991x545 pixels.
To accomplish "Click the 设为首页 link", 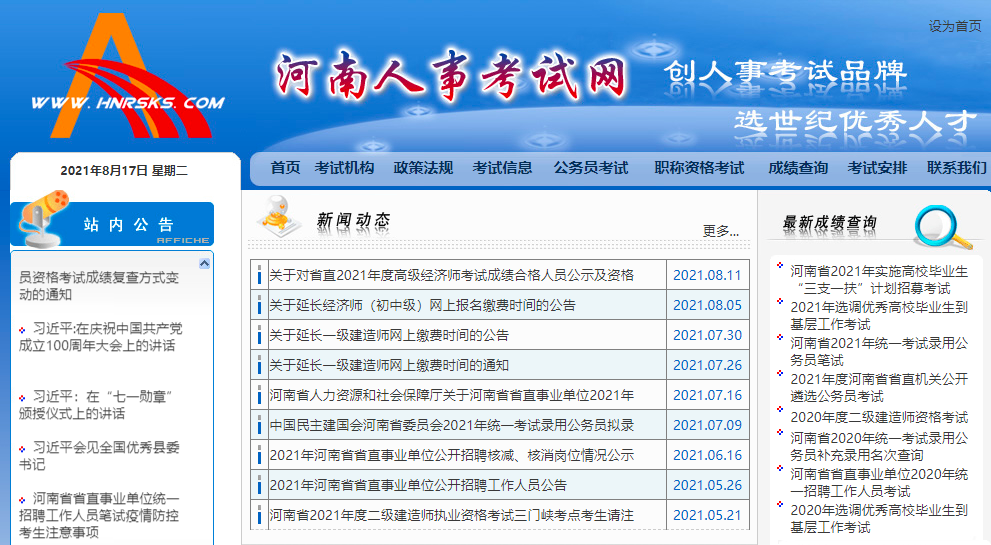I will [x=954, y=27].
